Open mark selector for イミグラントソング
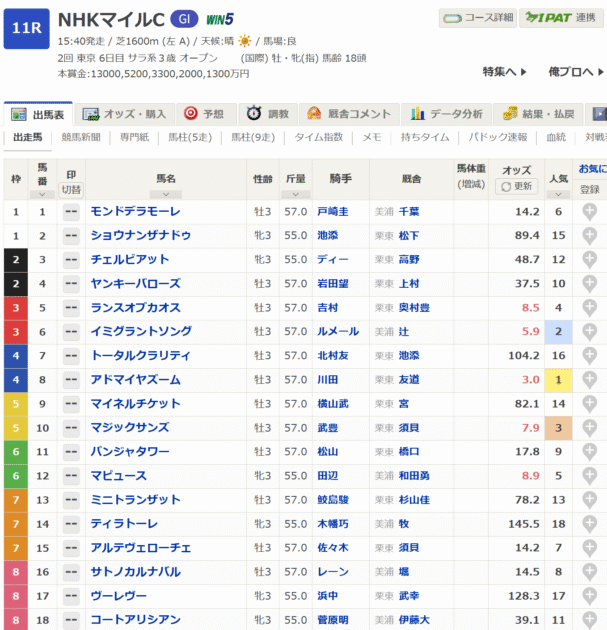The image size is (607, 630). pyautogui.click(x=71, y=332)
